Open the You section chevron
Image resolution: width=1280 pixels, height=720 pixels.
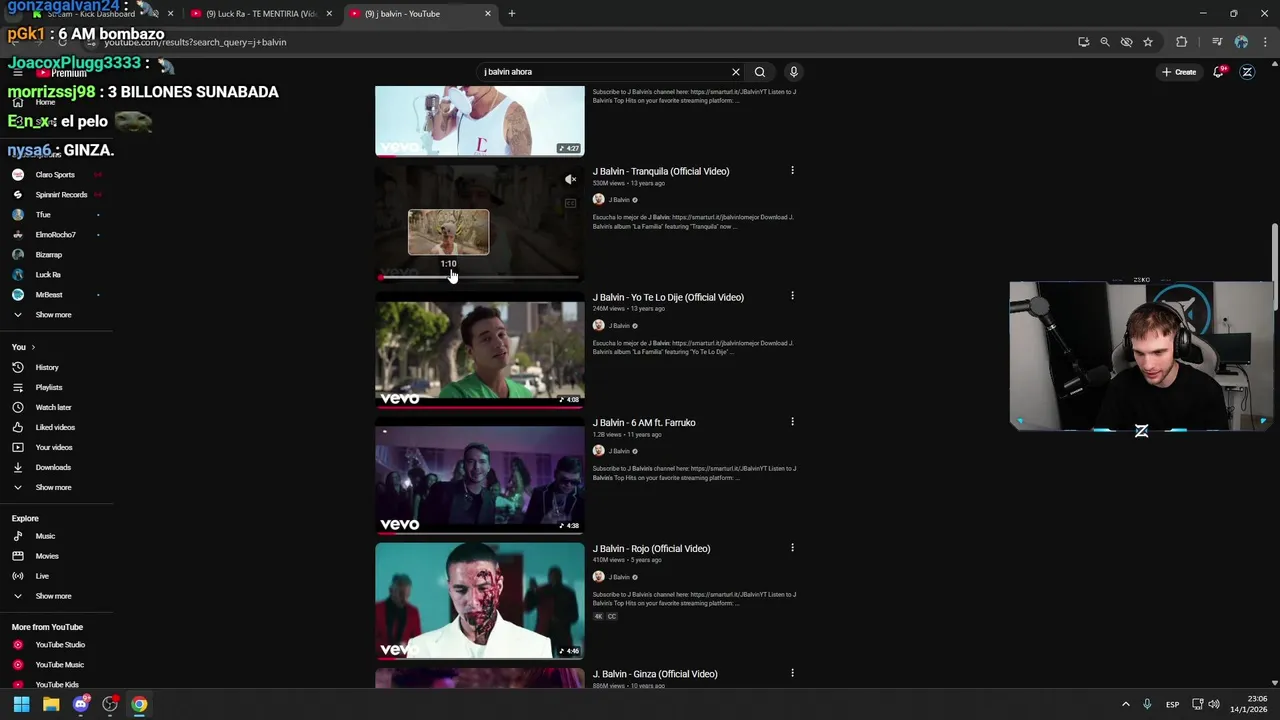tap(33, 347)
